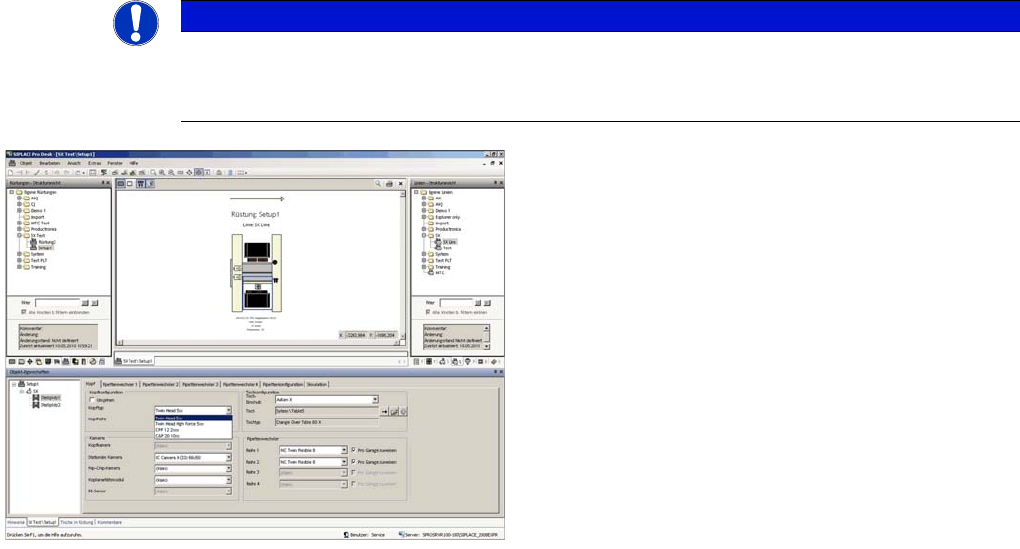
Task: Open the Stationäre Kamera dropdown
Action: (x=229, y=457)
